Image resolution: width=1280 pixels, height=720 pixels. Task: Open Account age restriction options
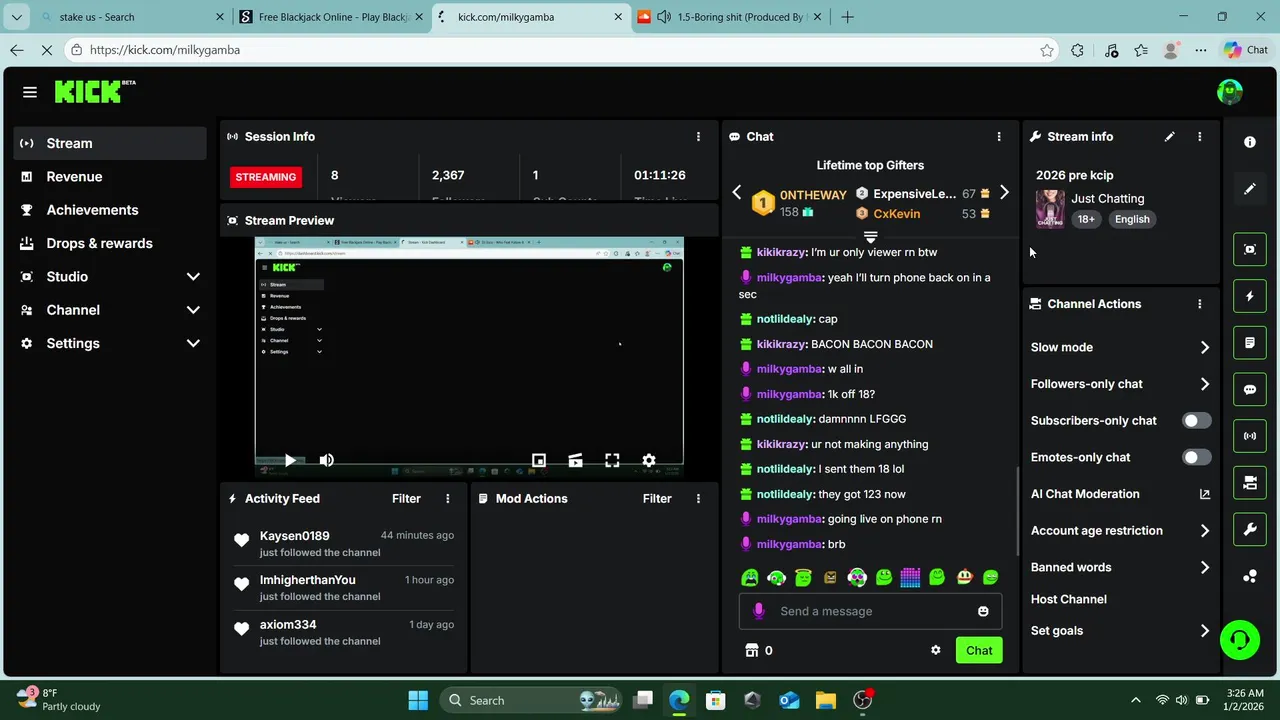point(1120,531)
